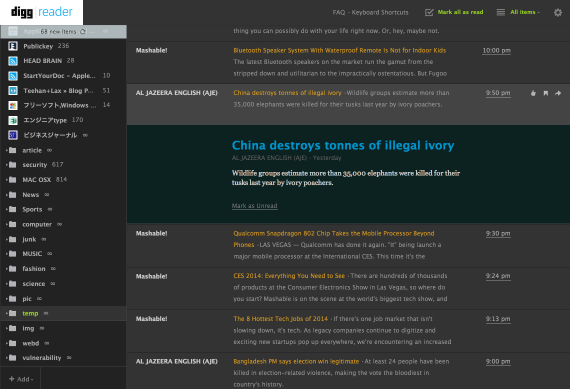Screen dimensions: 570x389
Task: Click the StartYourDoc RSS icon
Action: click(x=13, y=76)
